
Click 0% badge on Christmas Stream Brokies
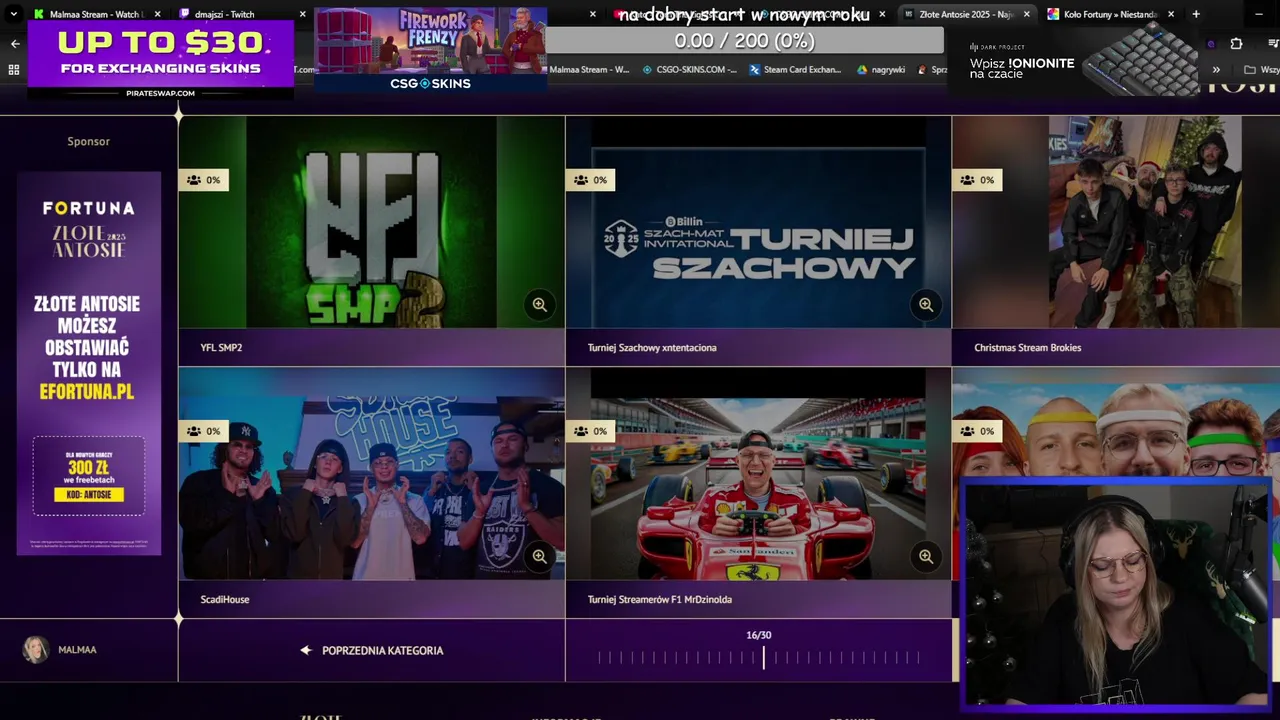[978, 180]
